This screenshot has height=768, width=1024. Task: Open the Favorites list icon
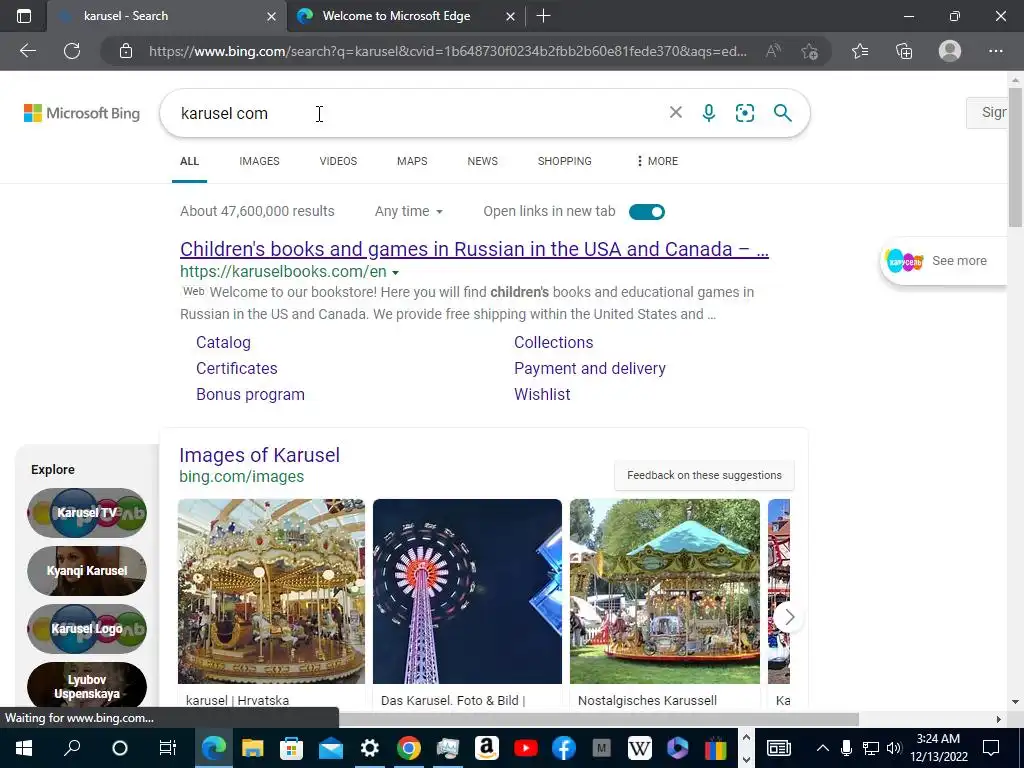860,51
